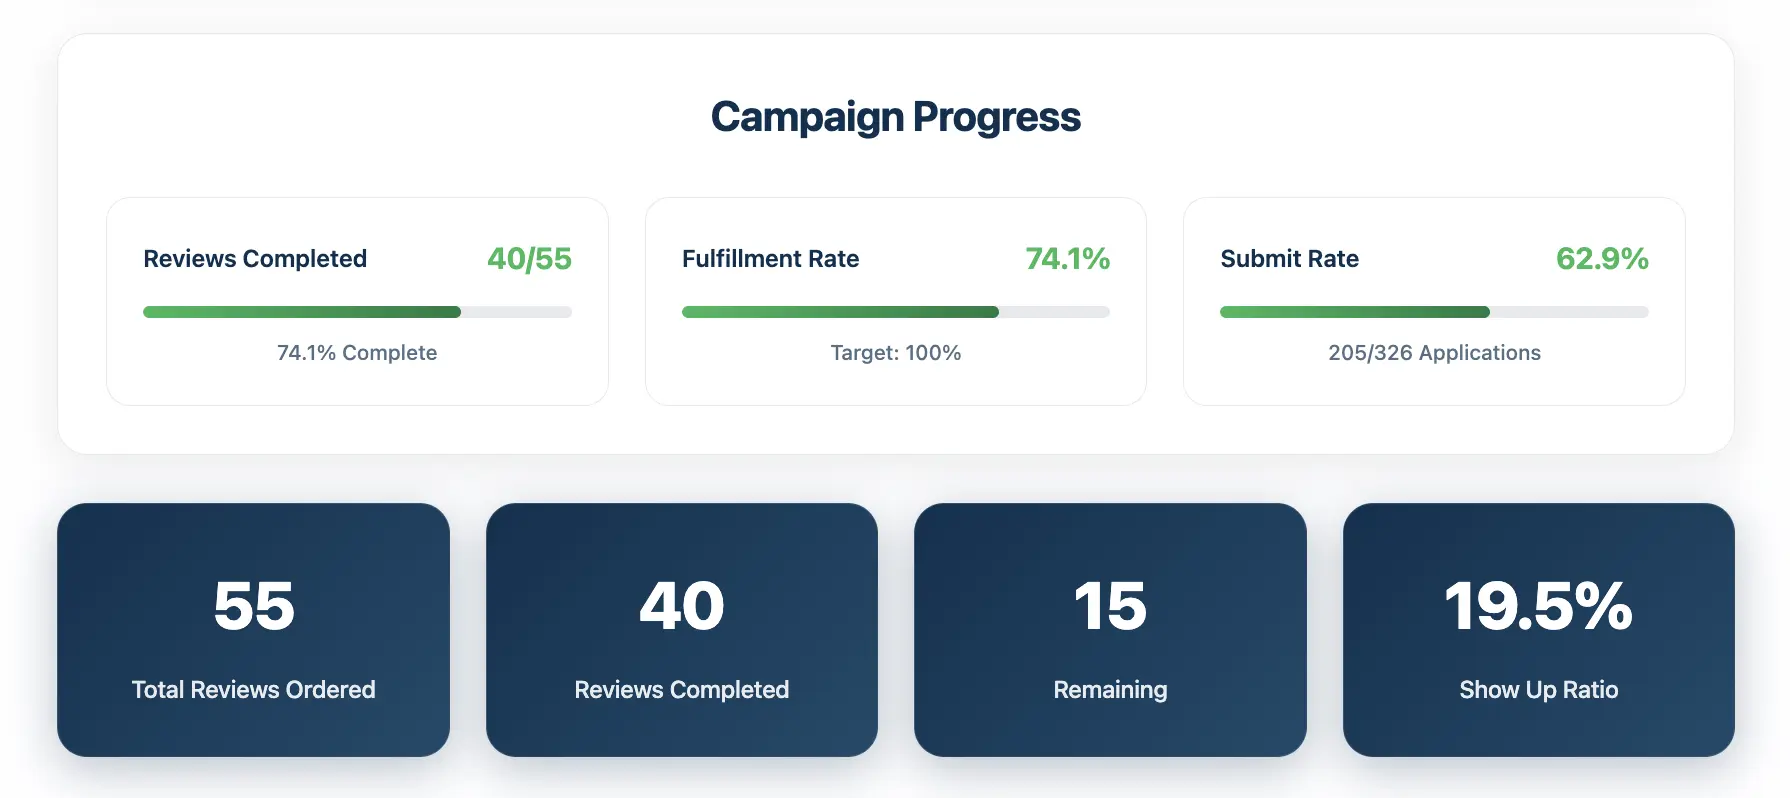Image resolution: width=1790 pixels, height=798 pixels.
Task: Select the 40 Reviews Completed tile
Action: coord(681,629)
